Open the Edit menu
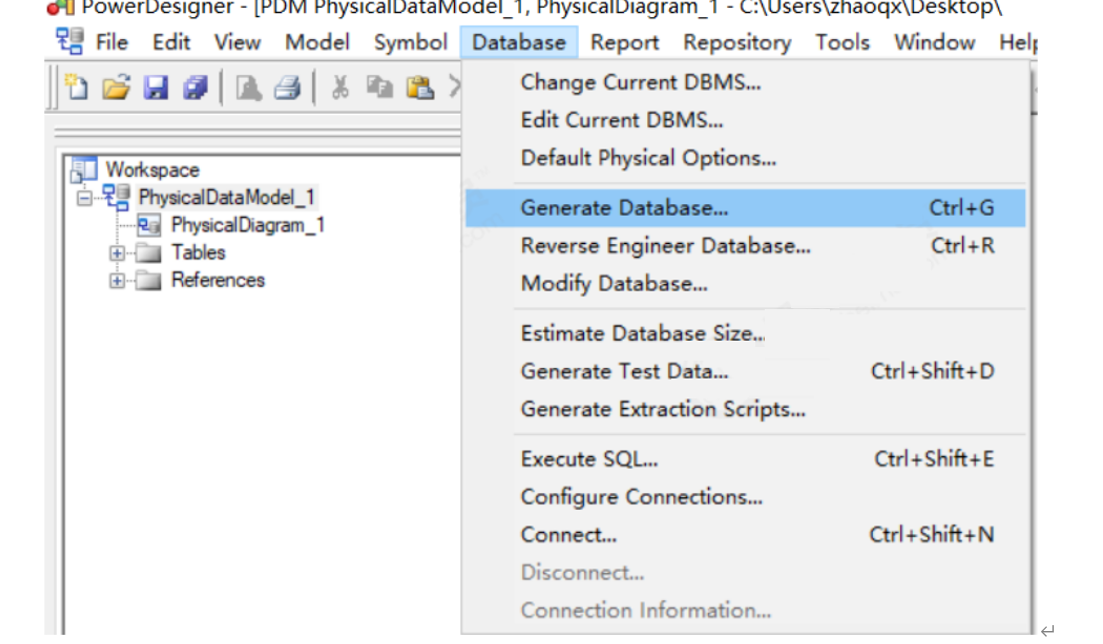Image resolution: width=1103 pixels, height=644 pixels. (172, 42)
